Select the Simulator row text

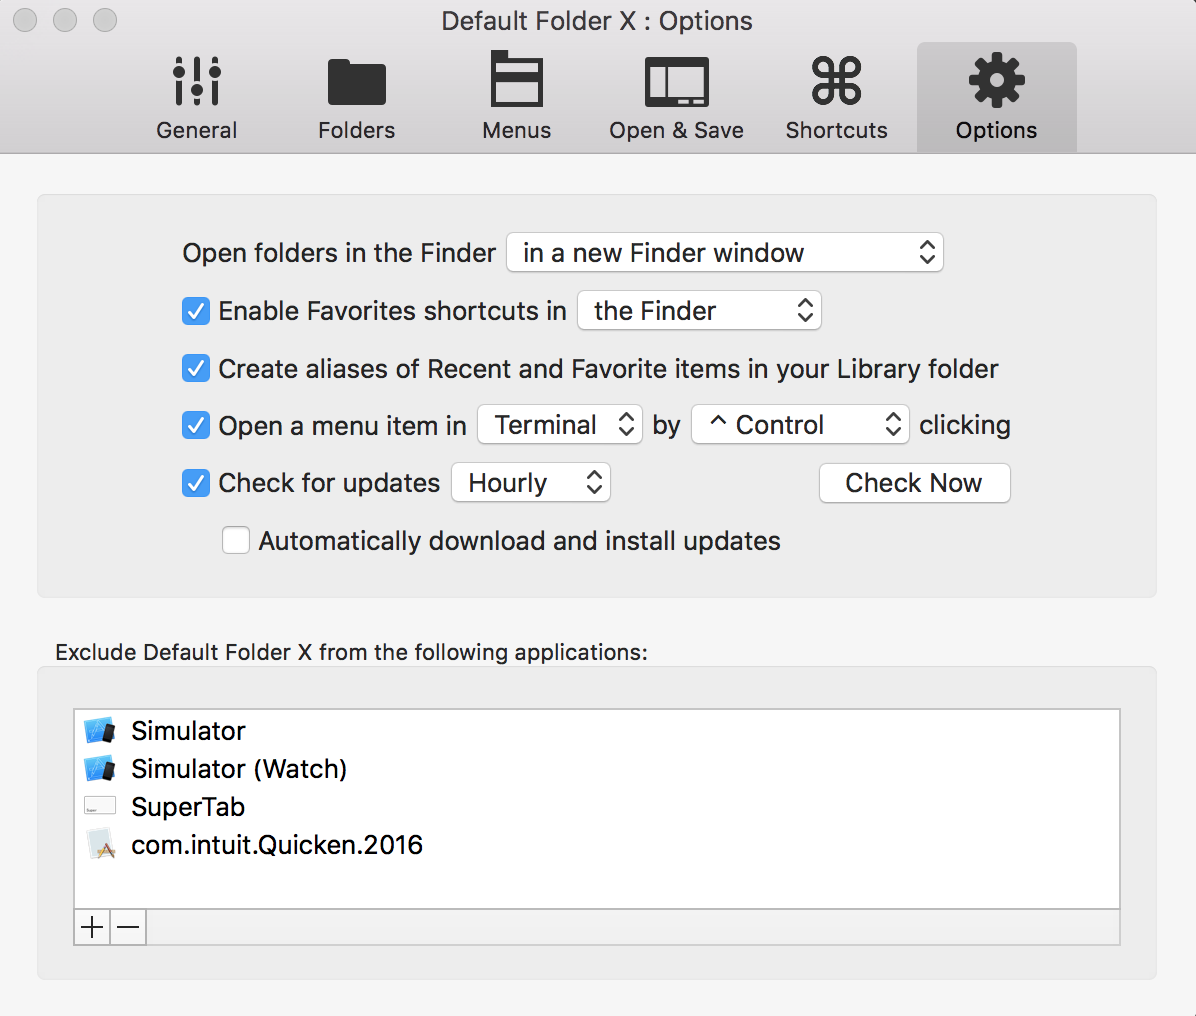point(188,731)
